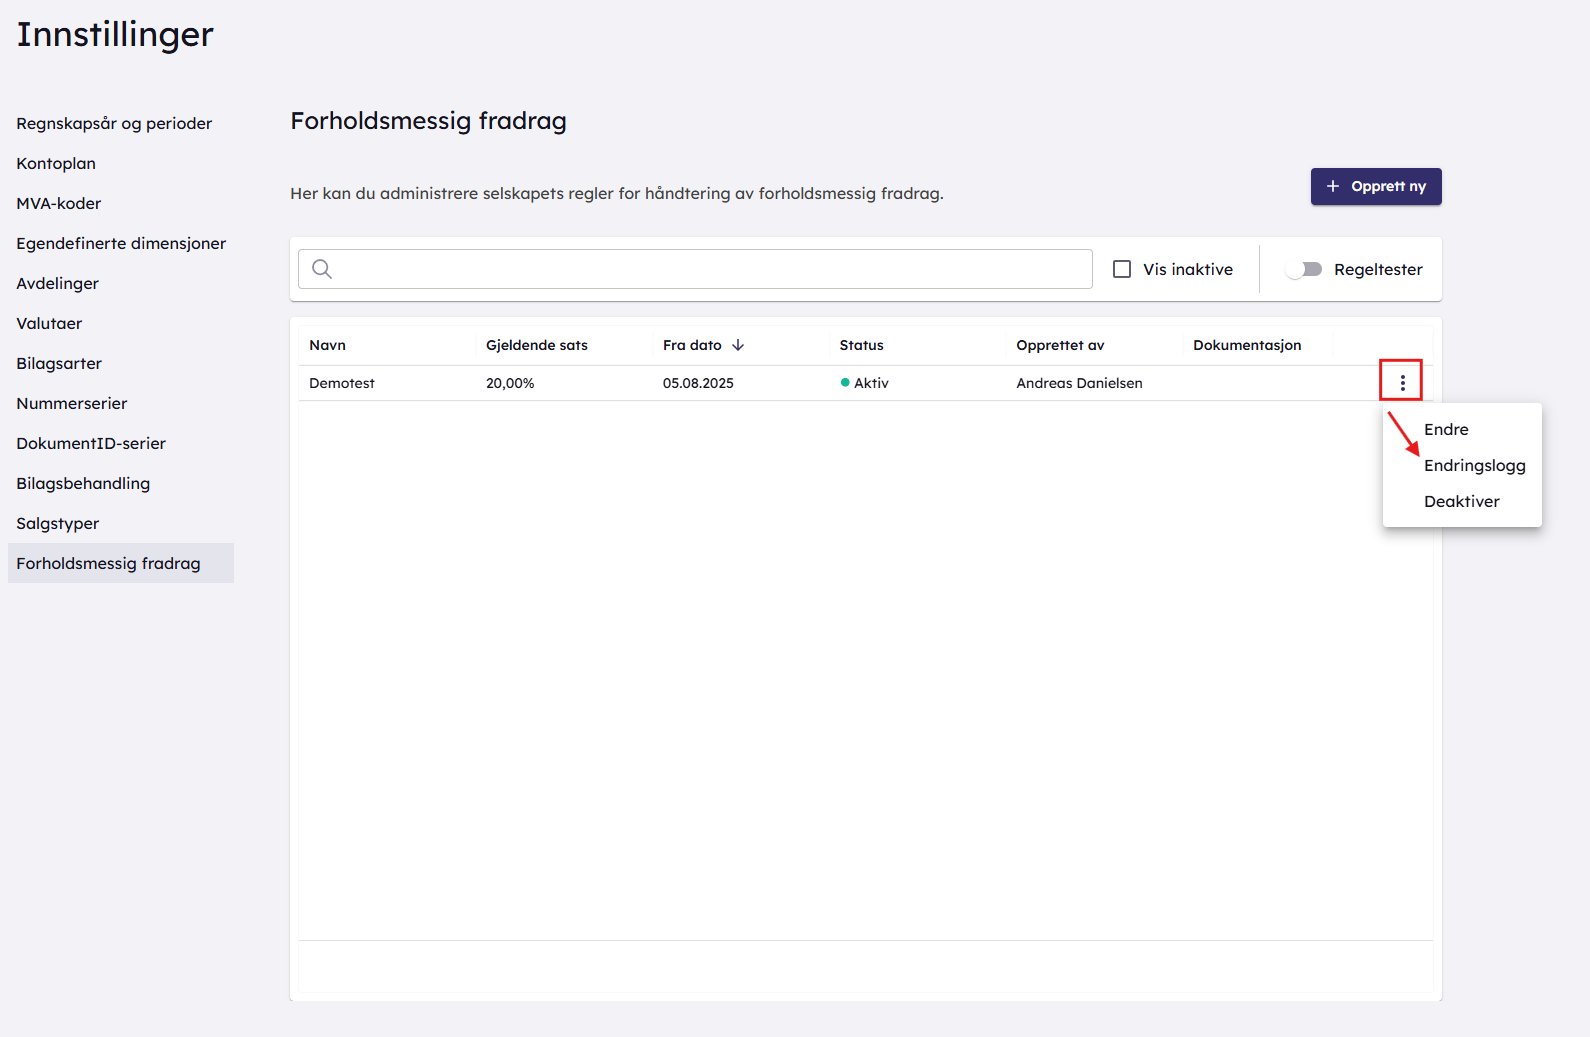Select Endre from the context menu
The height and width of the screenshot is (1037, 1590).
click(x=1446, y=429)
